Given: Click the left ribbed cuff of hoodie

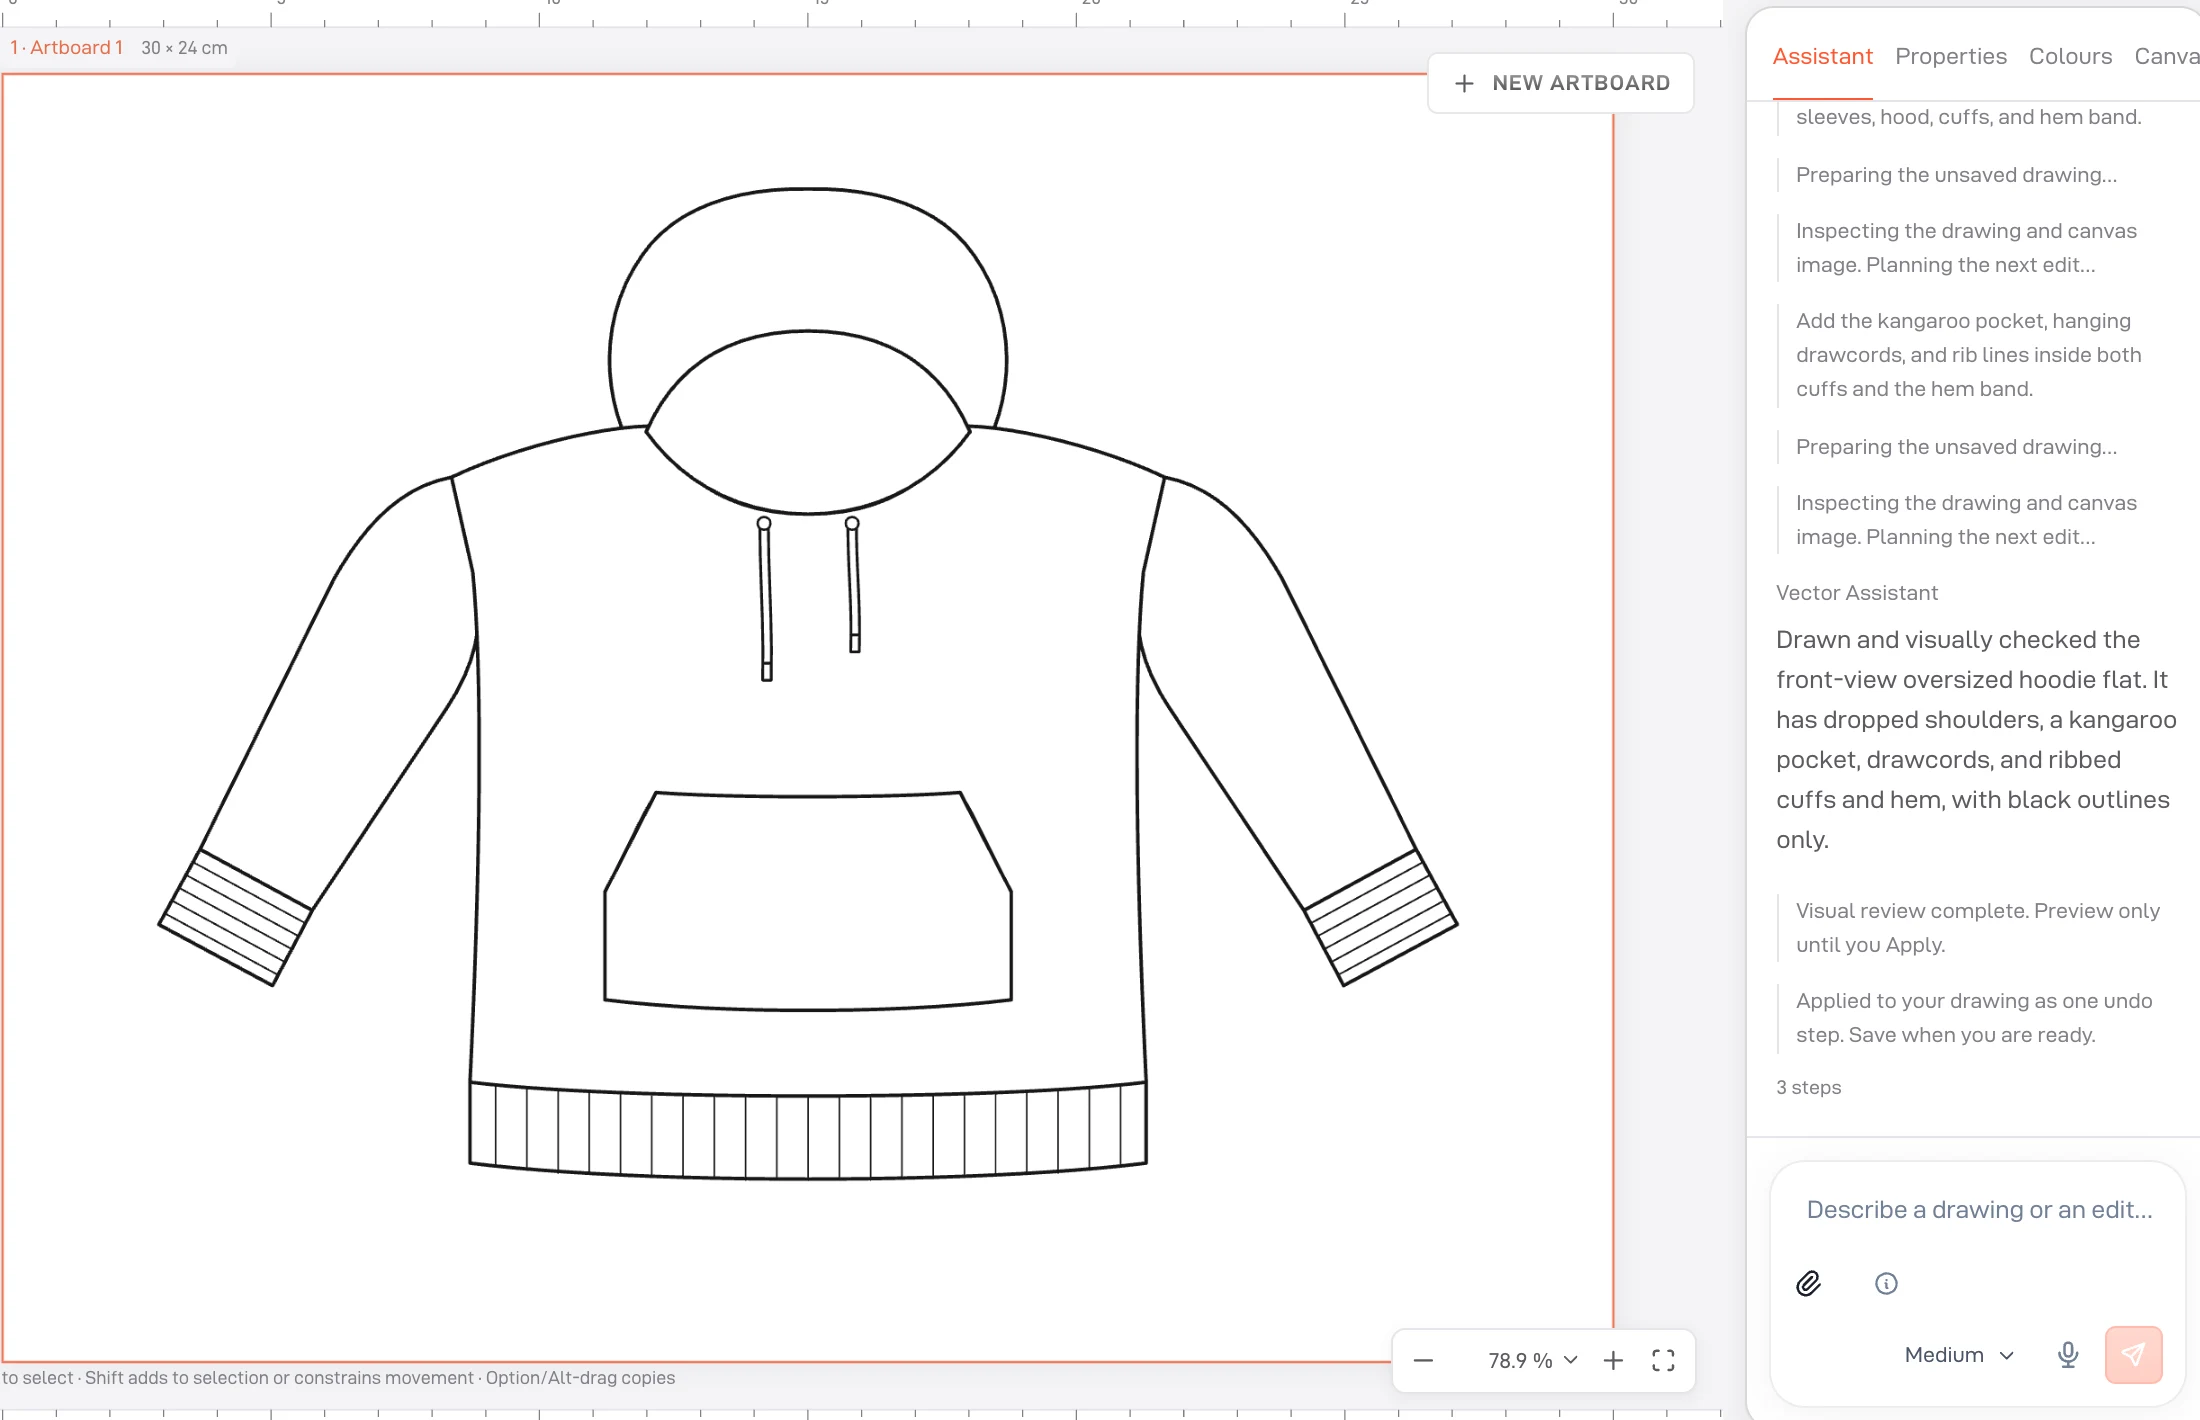Looking at the screenshot, I should point(236,917).
